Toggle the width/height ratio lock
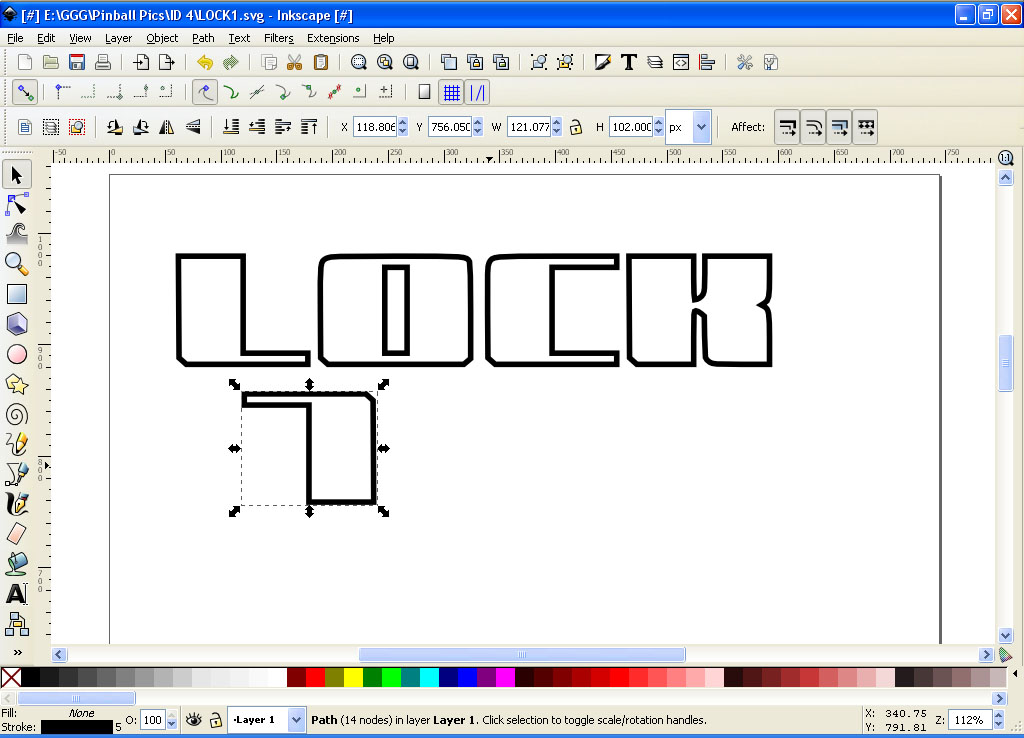The width and height of the screenshot is (1024, 738). click(576, 127)
